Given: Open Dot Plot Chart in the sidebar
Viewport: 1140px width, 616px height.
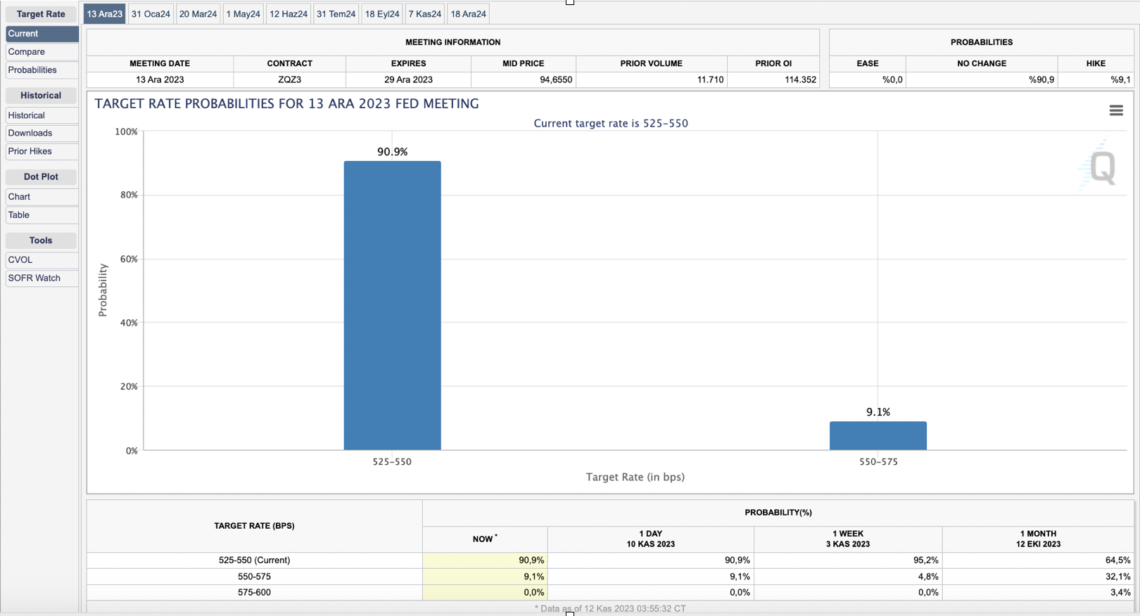Looking at the screenshot, I should click(x=41, y=196).
